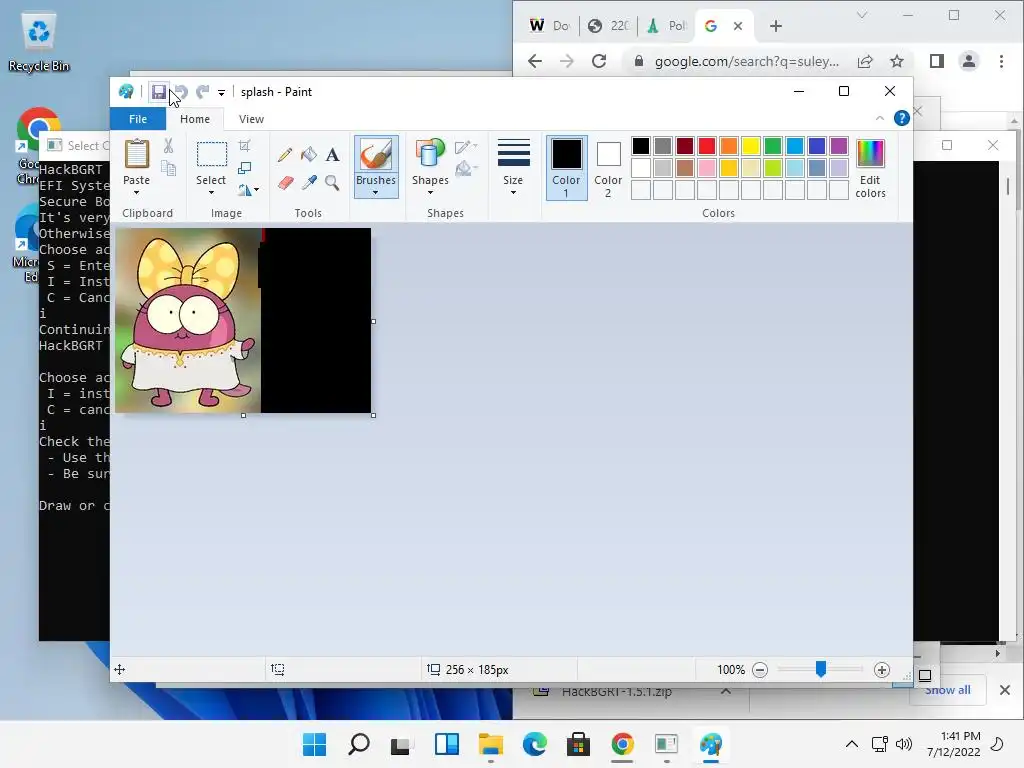This screenshot has width=1024, height=768.
Task: Select the Fill with color bucket
Action: coord(309,155)
